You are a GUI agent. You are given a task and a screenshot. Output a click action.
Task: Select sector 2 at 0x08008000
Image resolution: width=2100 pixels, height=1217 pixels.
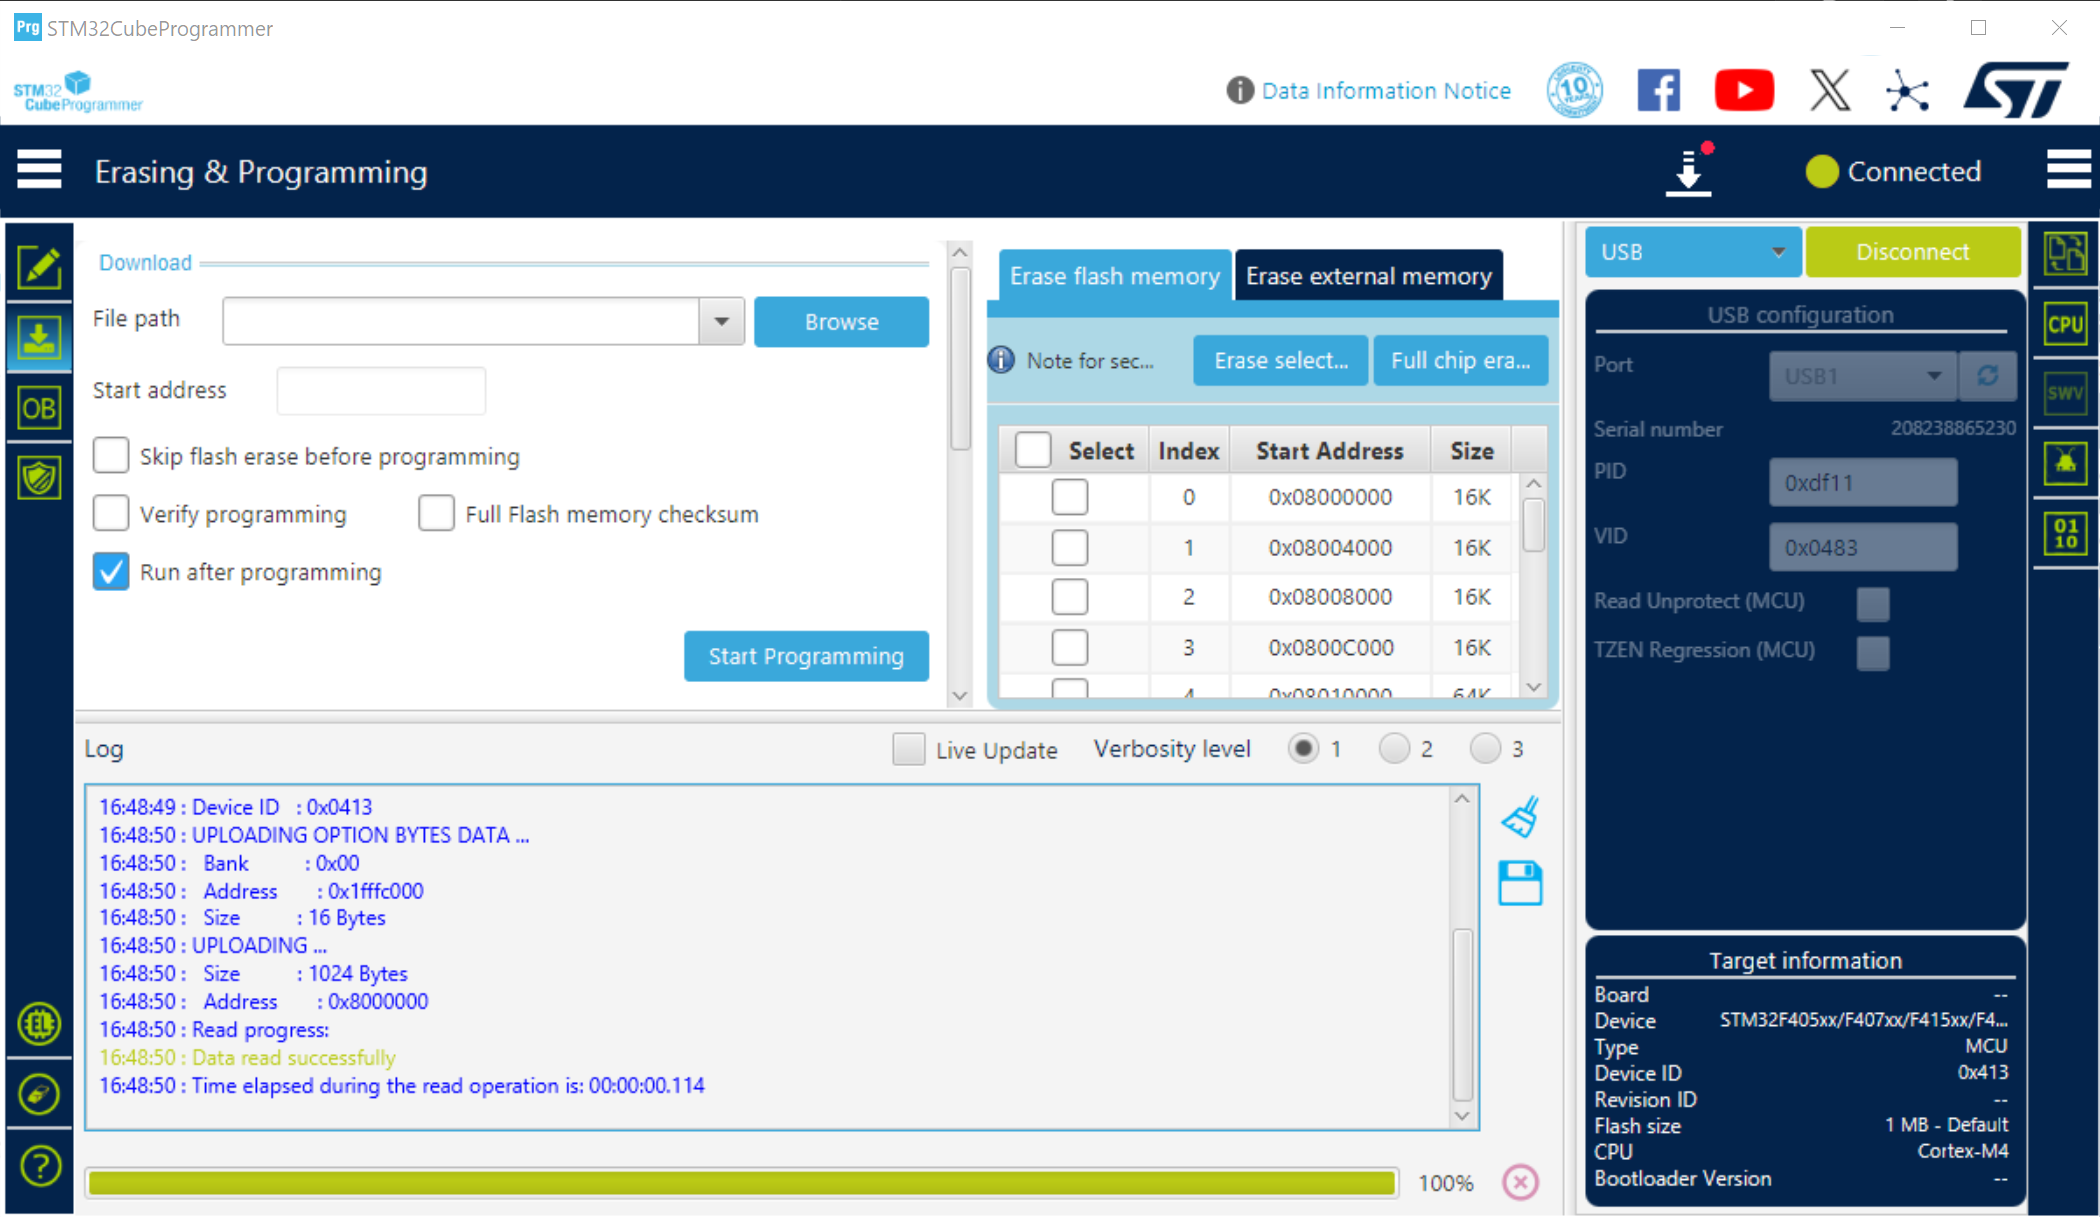pos(1070,597)
